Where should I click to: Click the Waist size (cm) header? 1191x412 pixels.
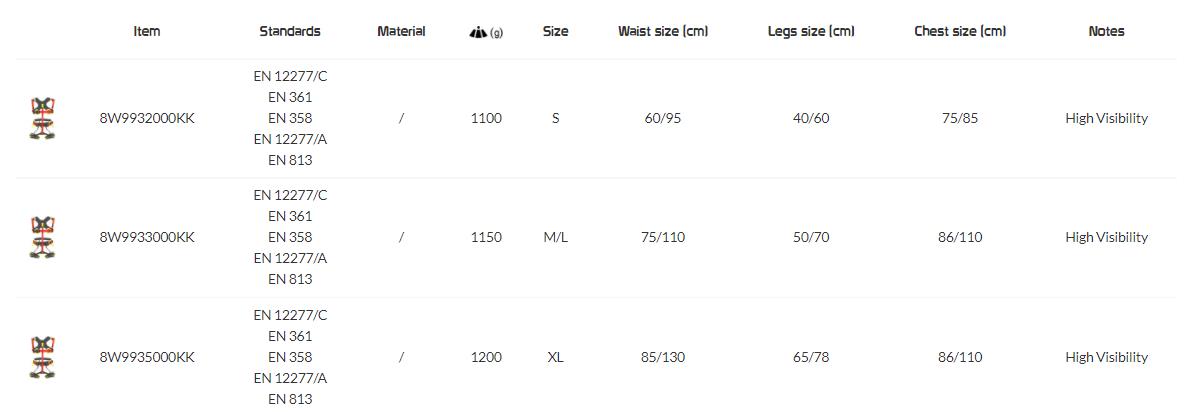click(x=663, y=31)
